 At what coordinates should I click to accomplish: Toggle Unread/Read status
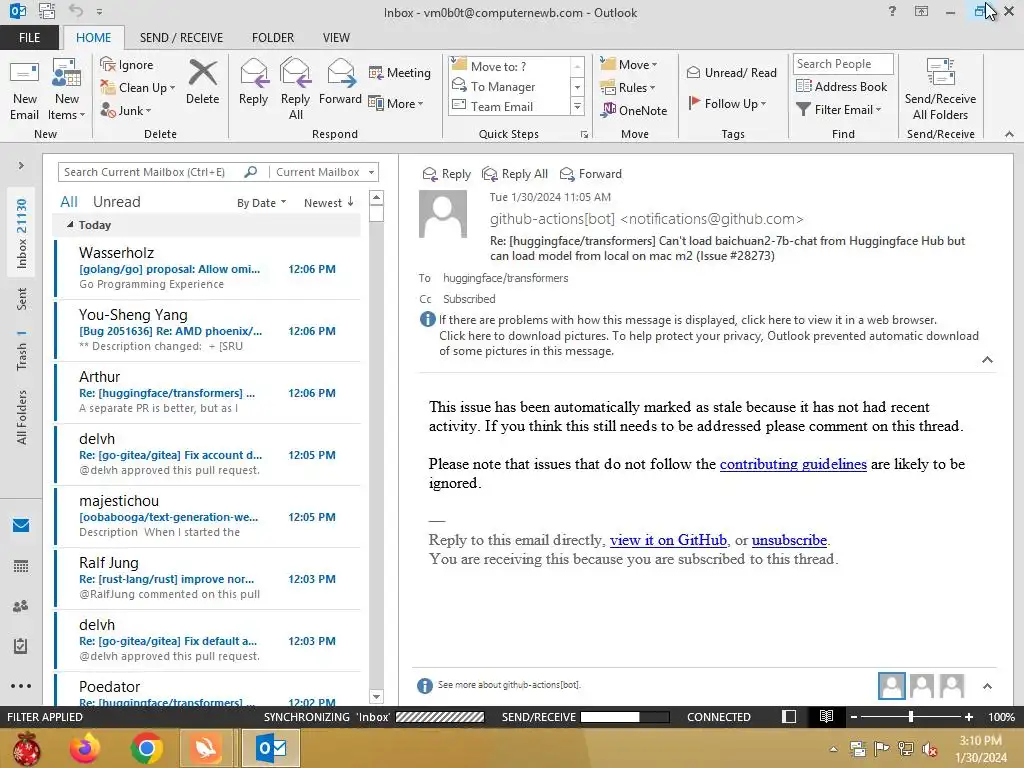tap(731, 72)
